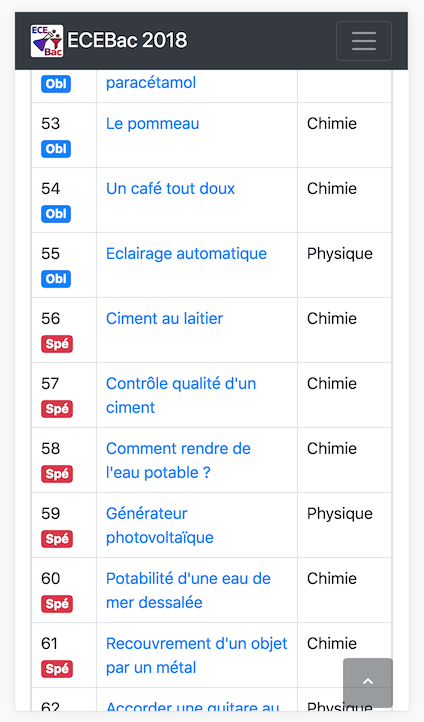Open the ECEBac 2018 home title
Image resolution: width=424 pixels, height=722 pixels.
point(127,41)
